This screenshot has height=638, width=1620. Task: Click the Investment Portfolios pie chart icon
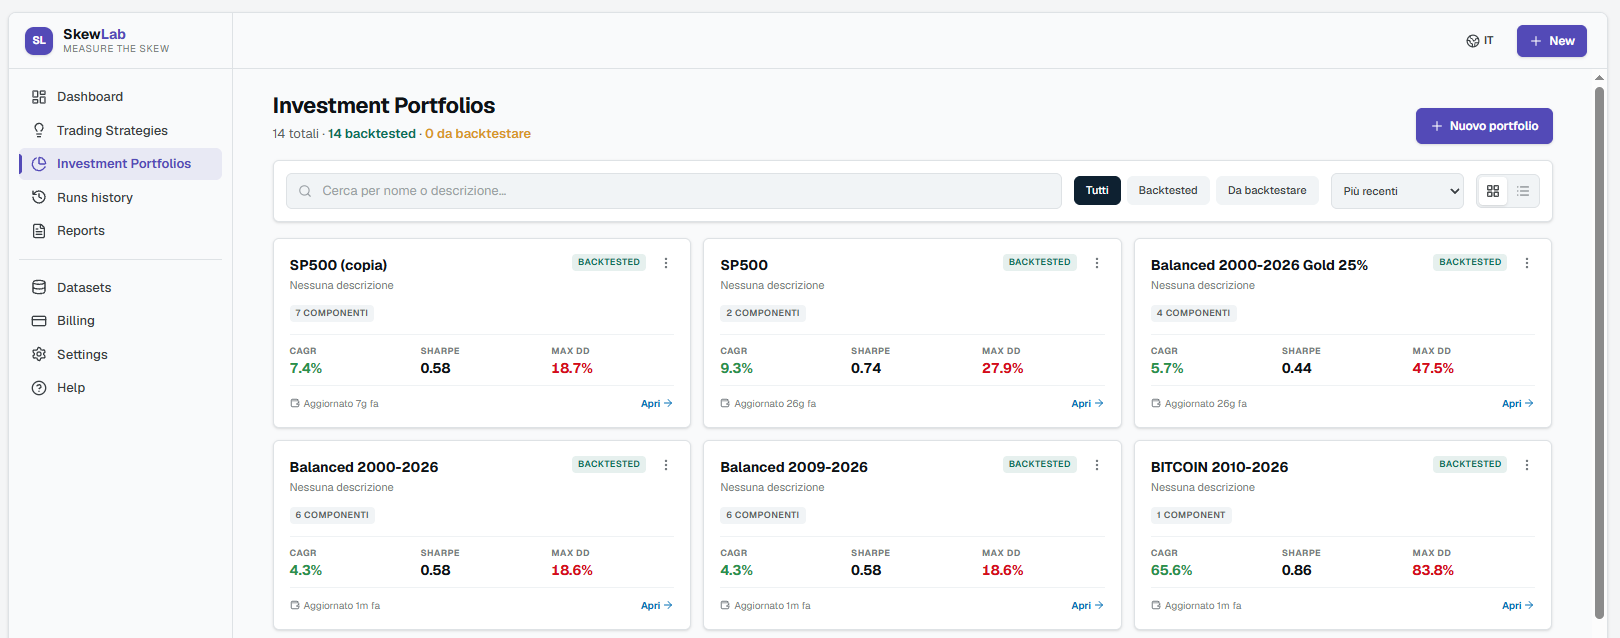point(39,164)
